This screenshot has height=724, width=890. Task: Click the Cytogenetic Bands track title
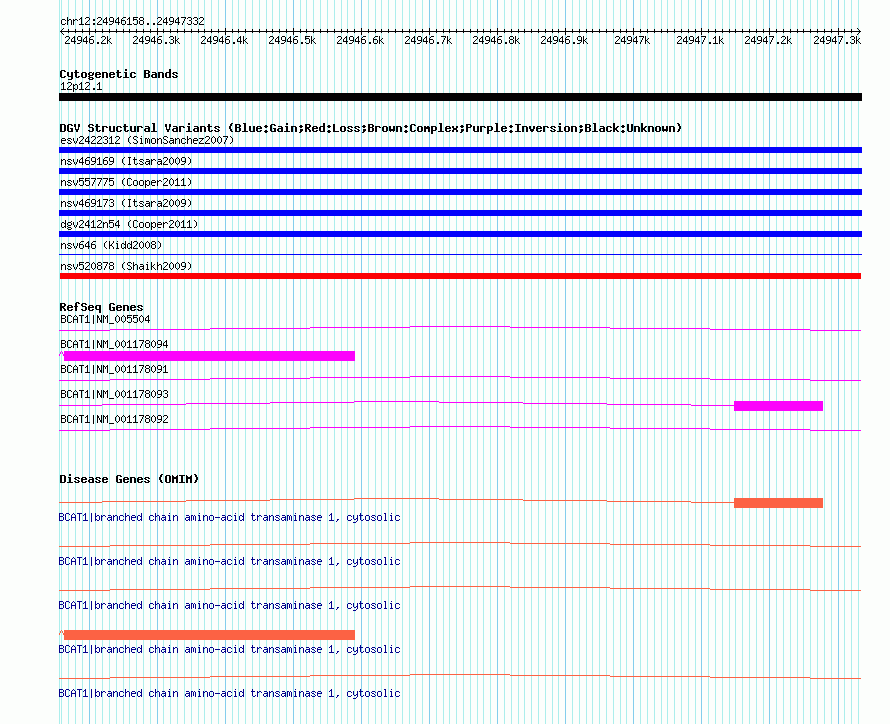[x=119, y=74]
